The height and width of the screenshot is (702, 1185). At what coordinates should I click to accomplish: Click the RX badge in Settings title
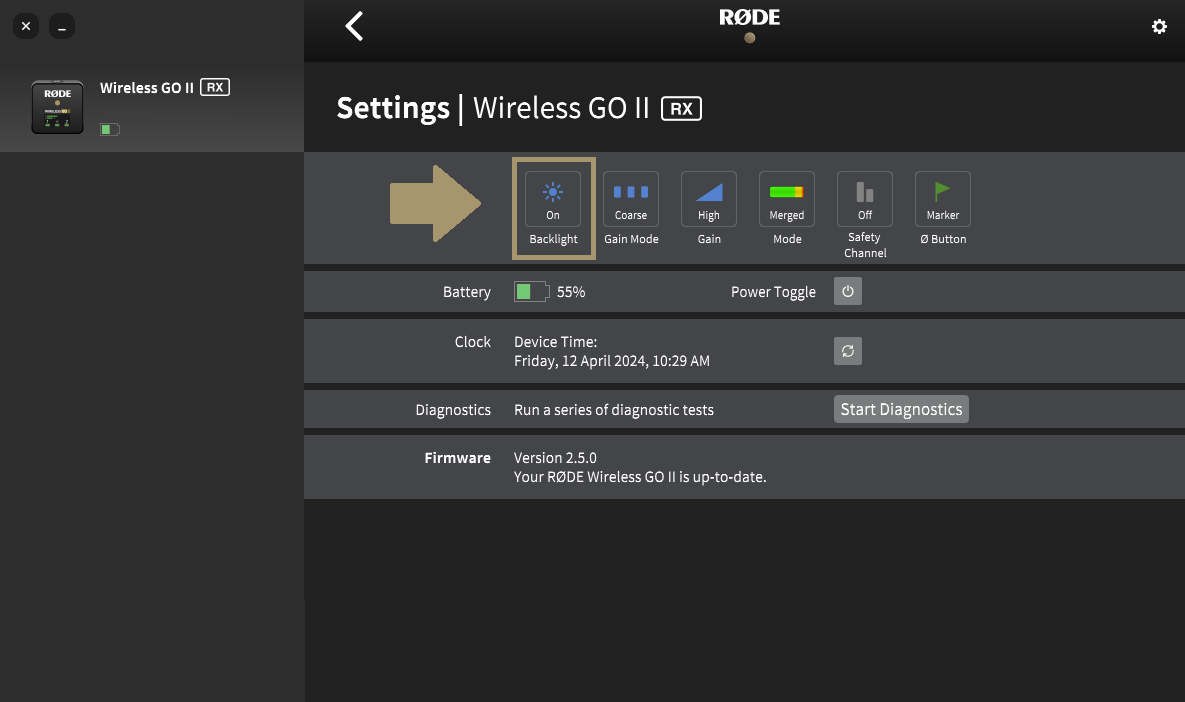(682, 108)
